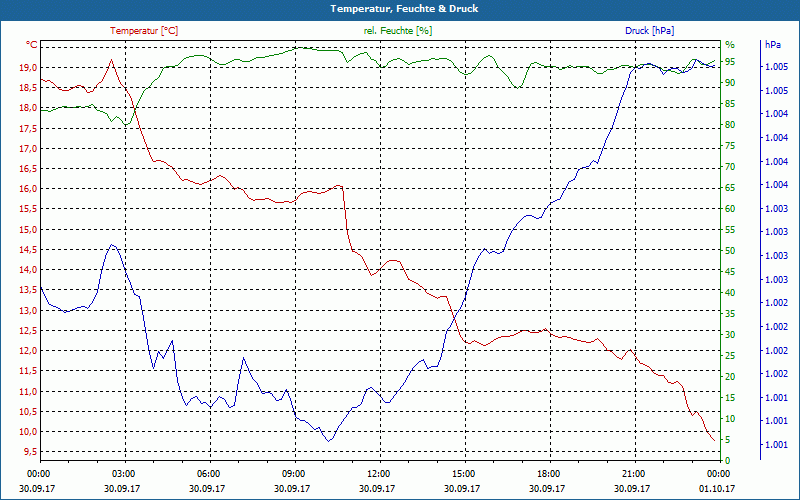Click the °C unit label on temperature axis
This screenshot has width=800, height=500.
click(31, 45)
